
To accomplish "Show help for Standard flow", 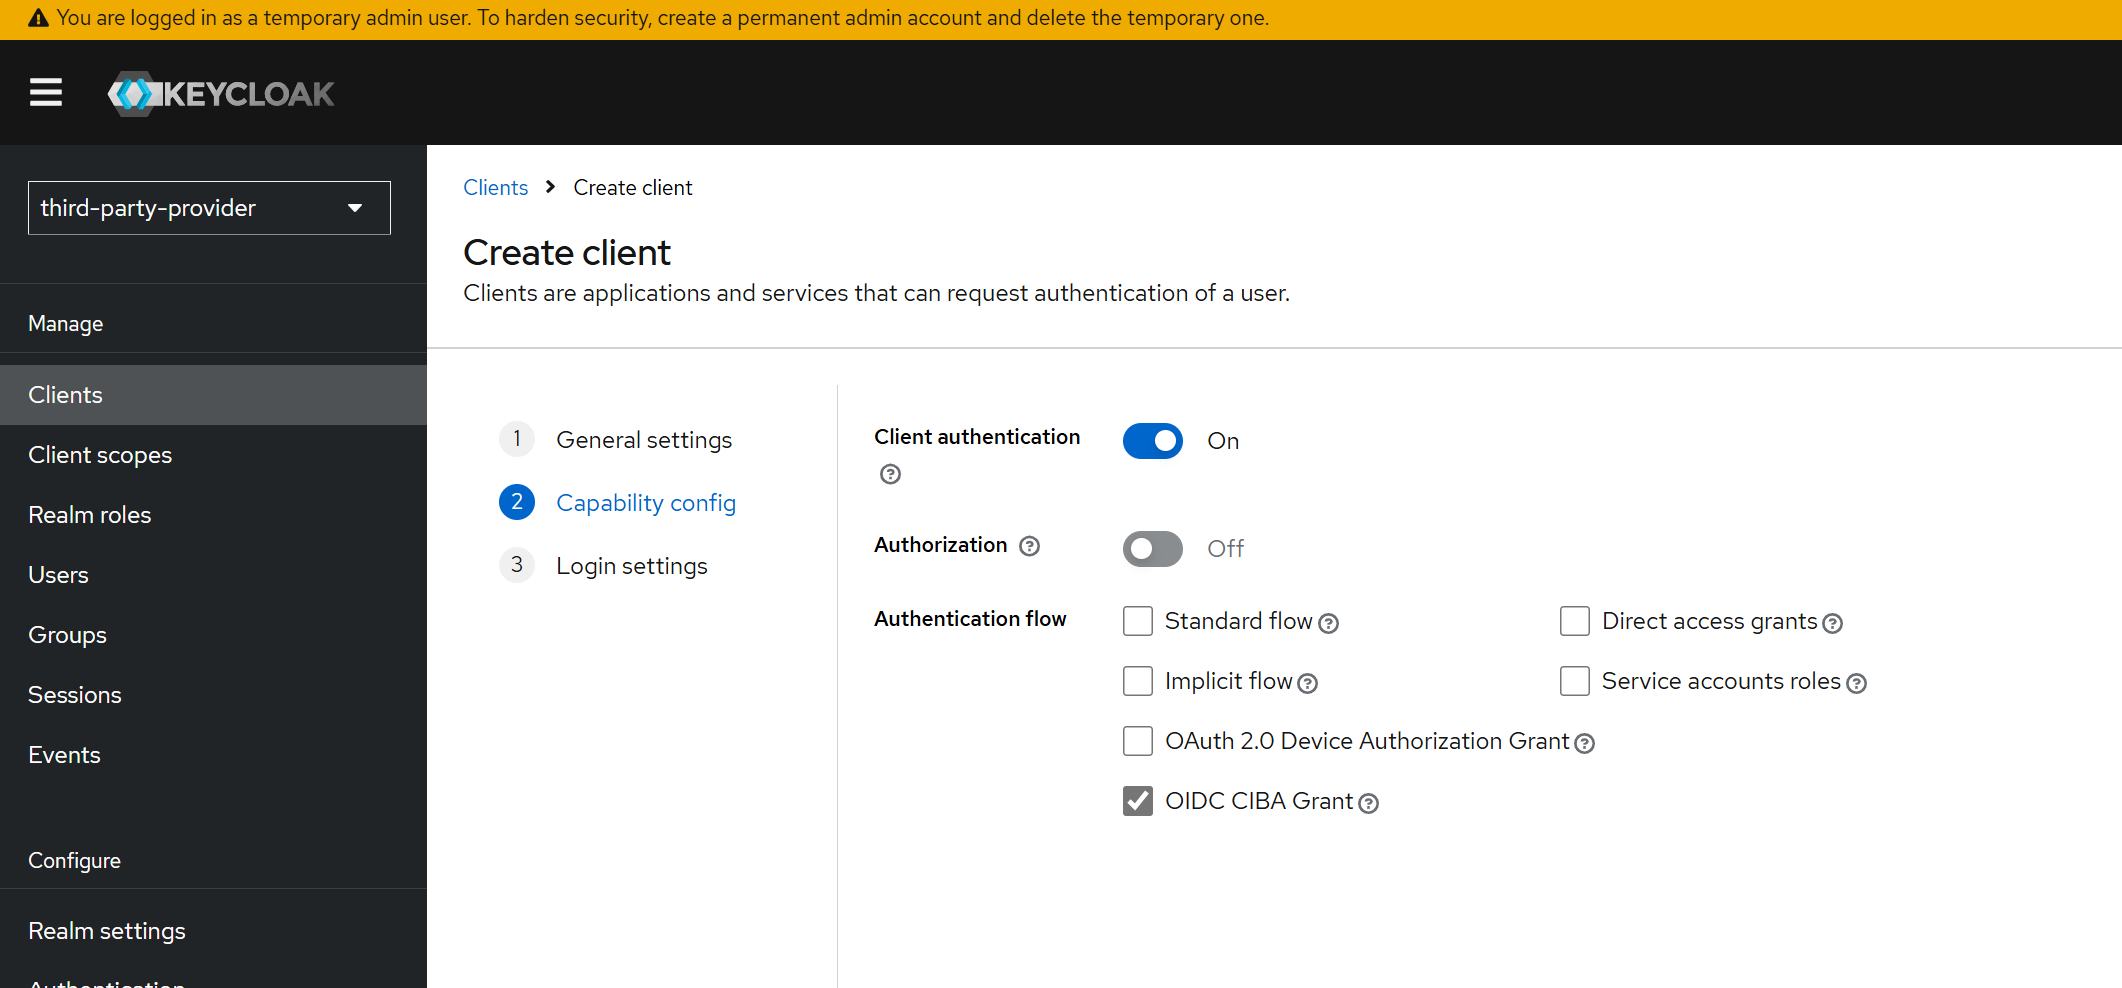I will click(1328, 624).
